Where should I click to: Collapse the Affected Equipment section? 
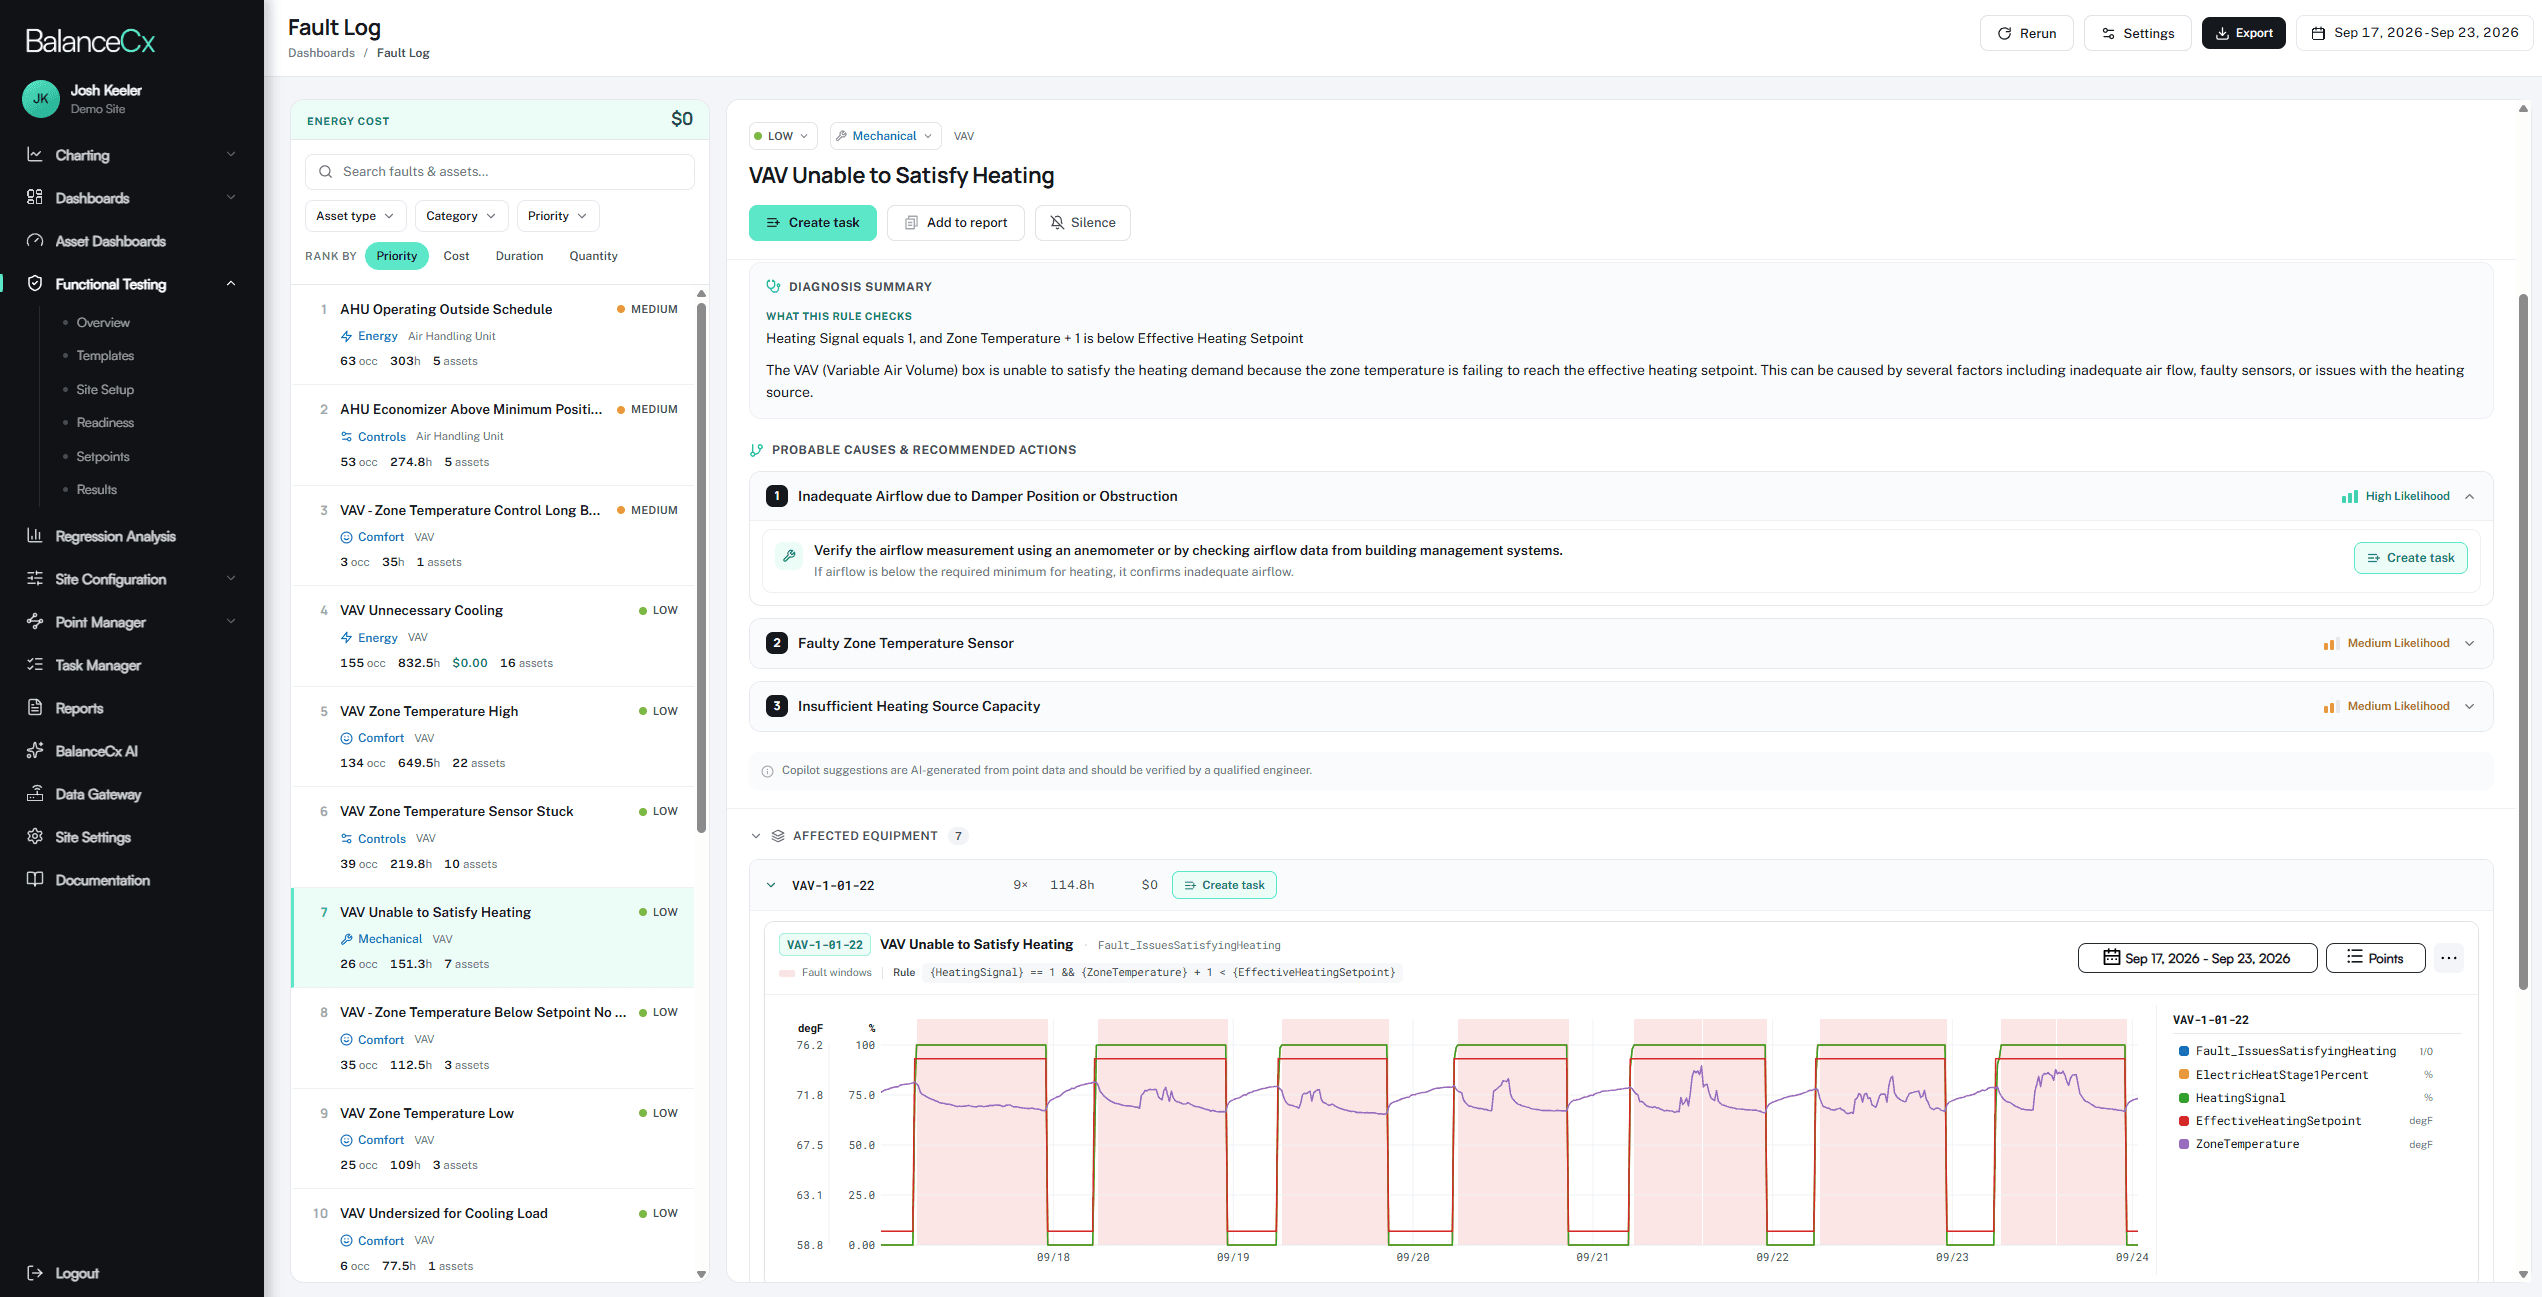coord(756,836)
